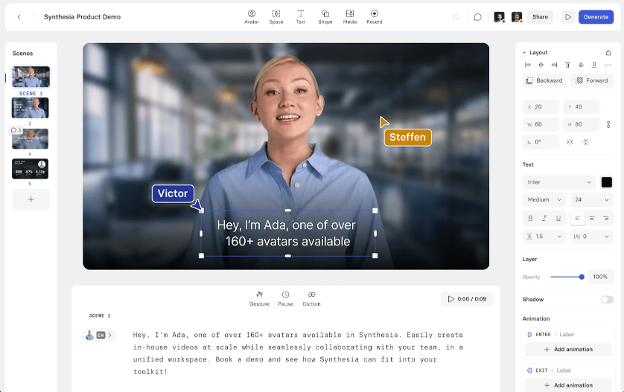Open the line height 1.5 dropdown
This screenshot has width=624, height=392.
coord(544,236)
